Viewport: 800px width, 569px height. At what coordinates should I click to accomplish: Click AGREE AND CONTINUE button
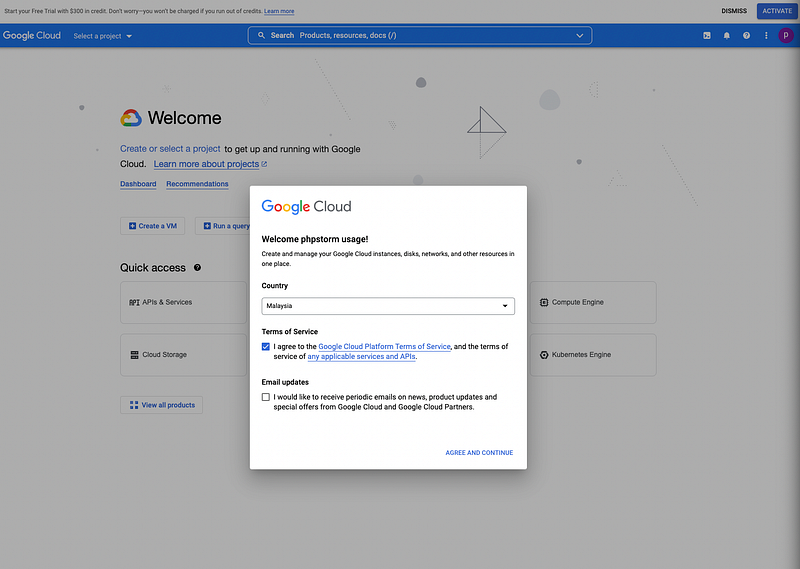click(479, 453)
